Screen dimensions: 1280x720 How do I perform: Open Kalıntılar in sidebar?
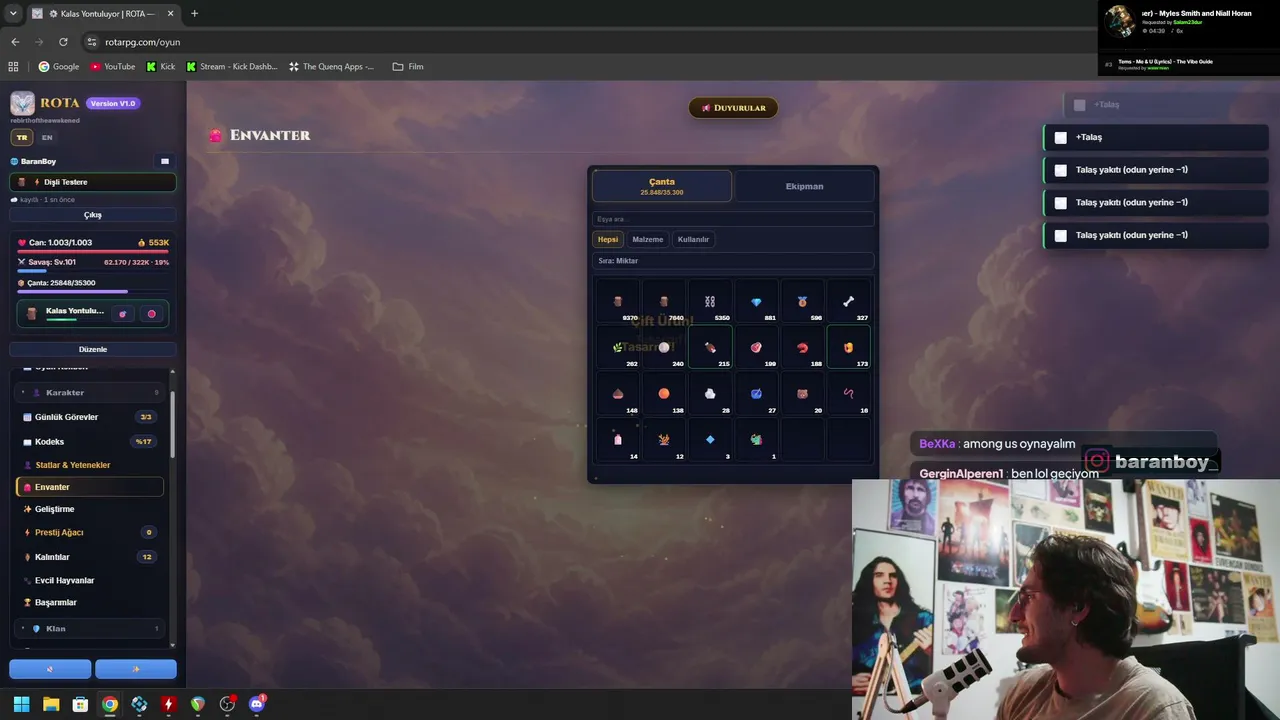pyautogui.click(x=90, y=557)
